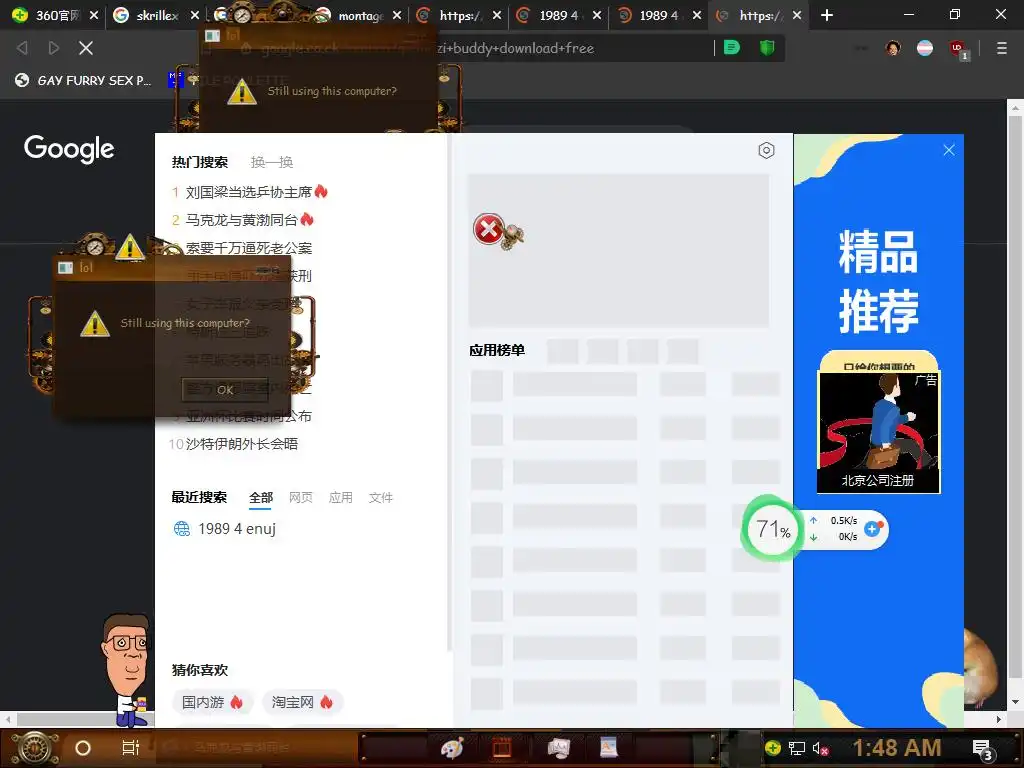Open a new browser tab
Viewport: 1024px width, 768px height.
pyautogui.click(x=827, y=15)
